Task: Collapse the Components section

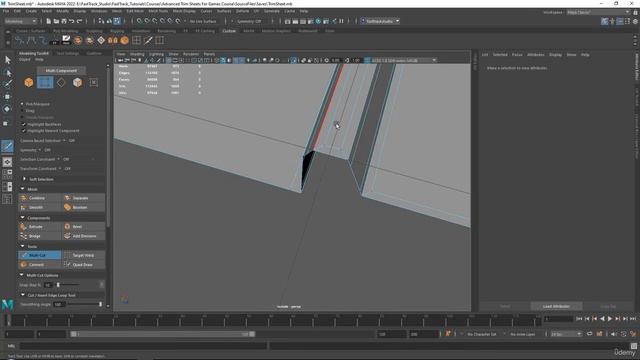Action: pyautogui.click(x=22, y=218)
